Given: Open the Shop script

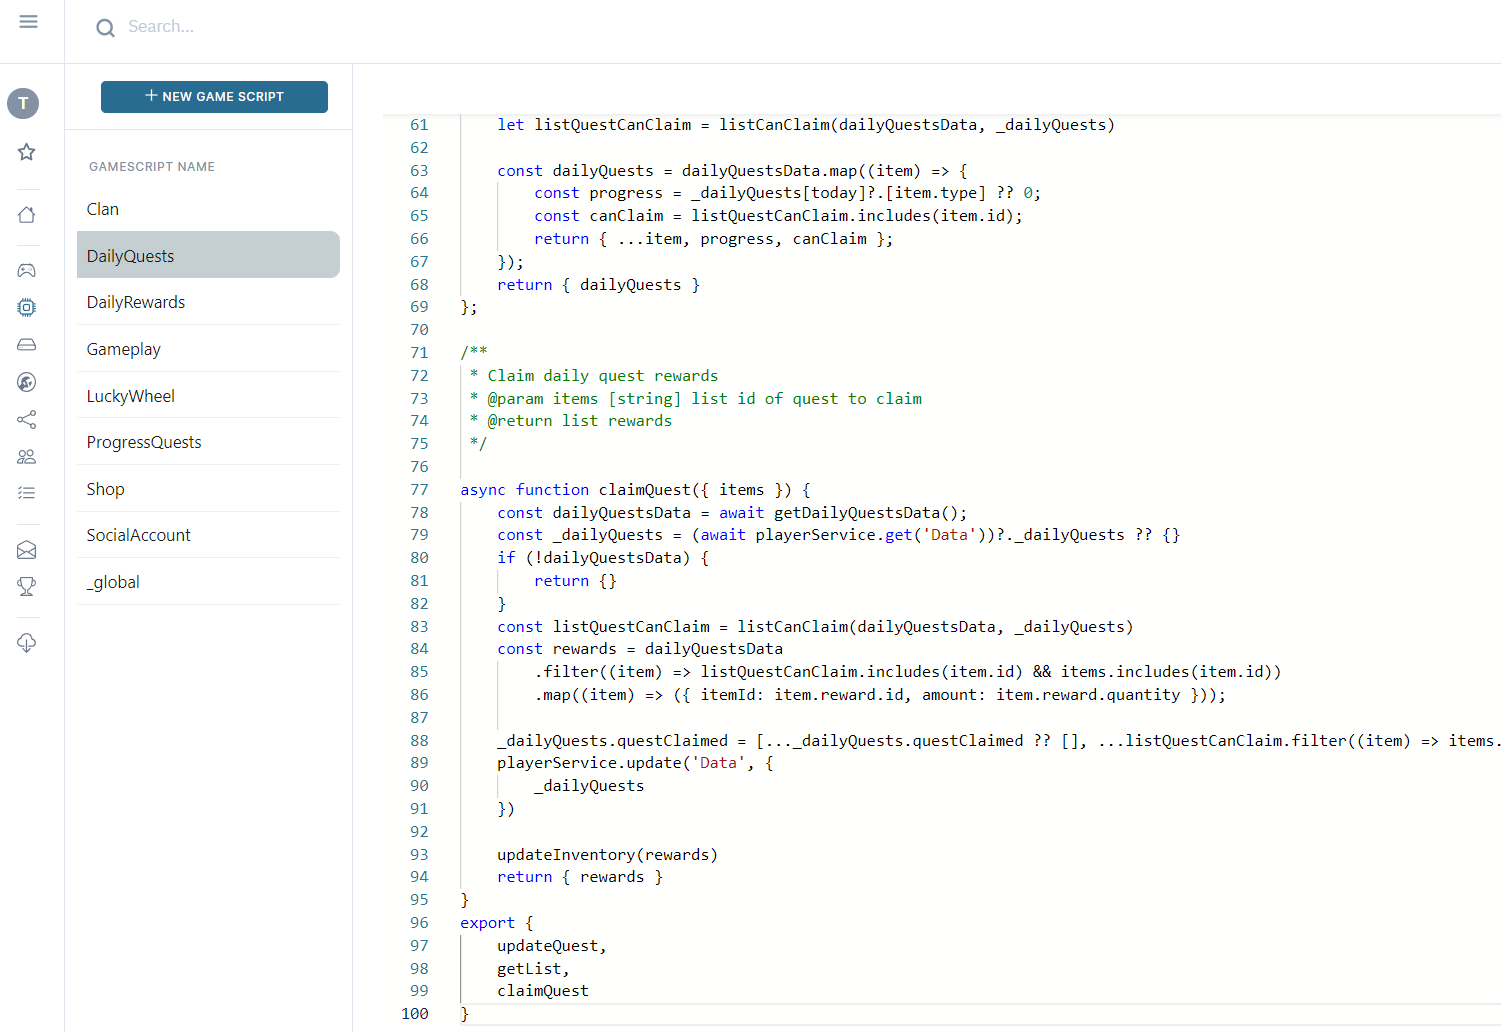Looking at the screenshot, I should [x=208, y=489].
